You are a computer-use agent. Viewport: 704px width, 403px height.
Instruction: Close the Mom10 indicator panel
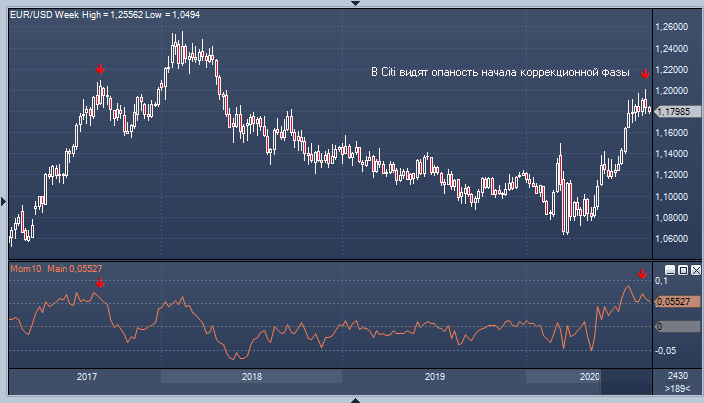696,270
